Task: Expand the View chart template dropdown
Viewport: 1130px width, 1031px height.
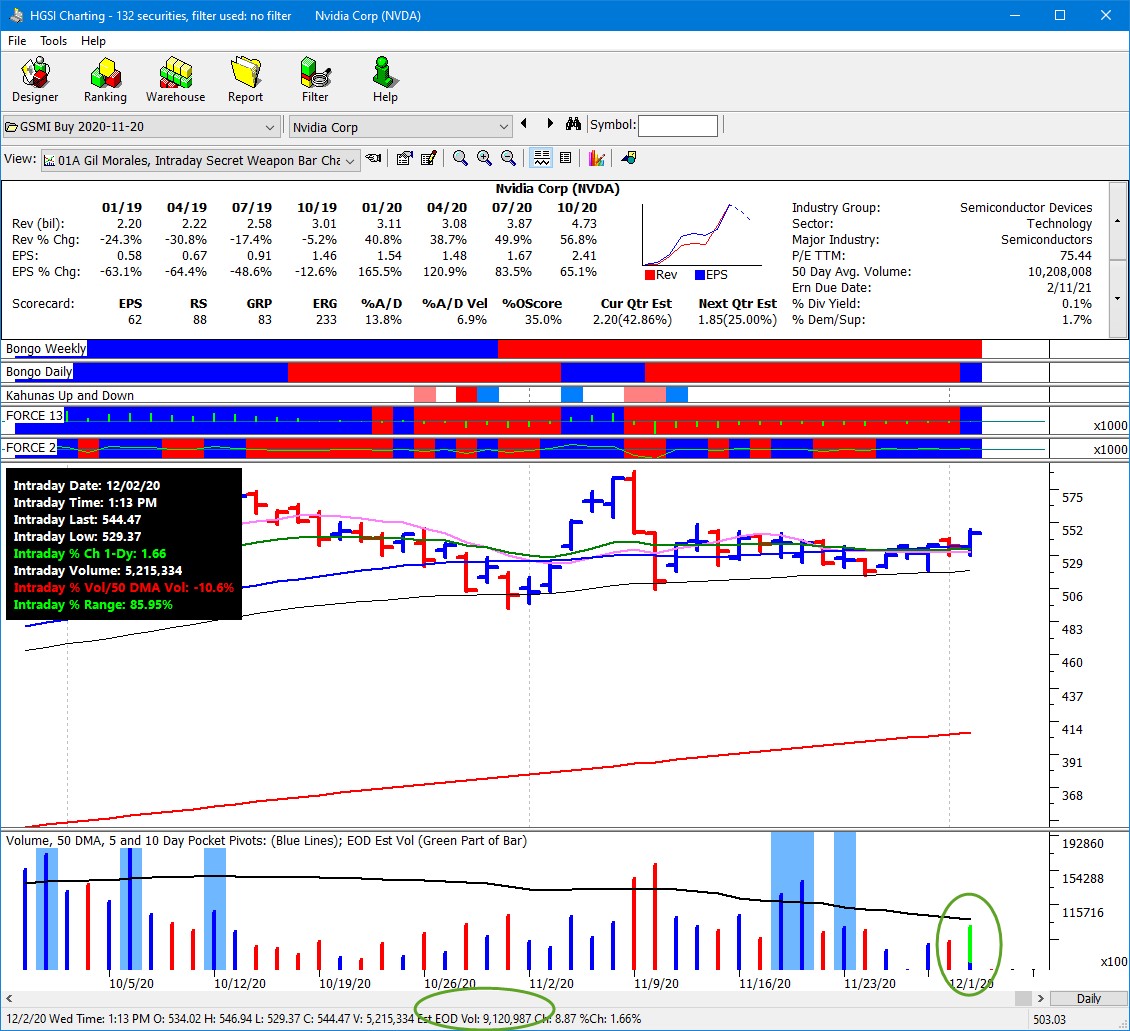Action: tap(350, 161)
